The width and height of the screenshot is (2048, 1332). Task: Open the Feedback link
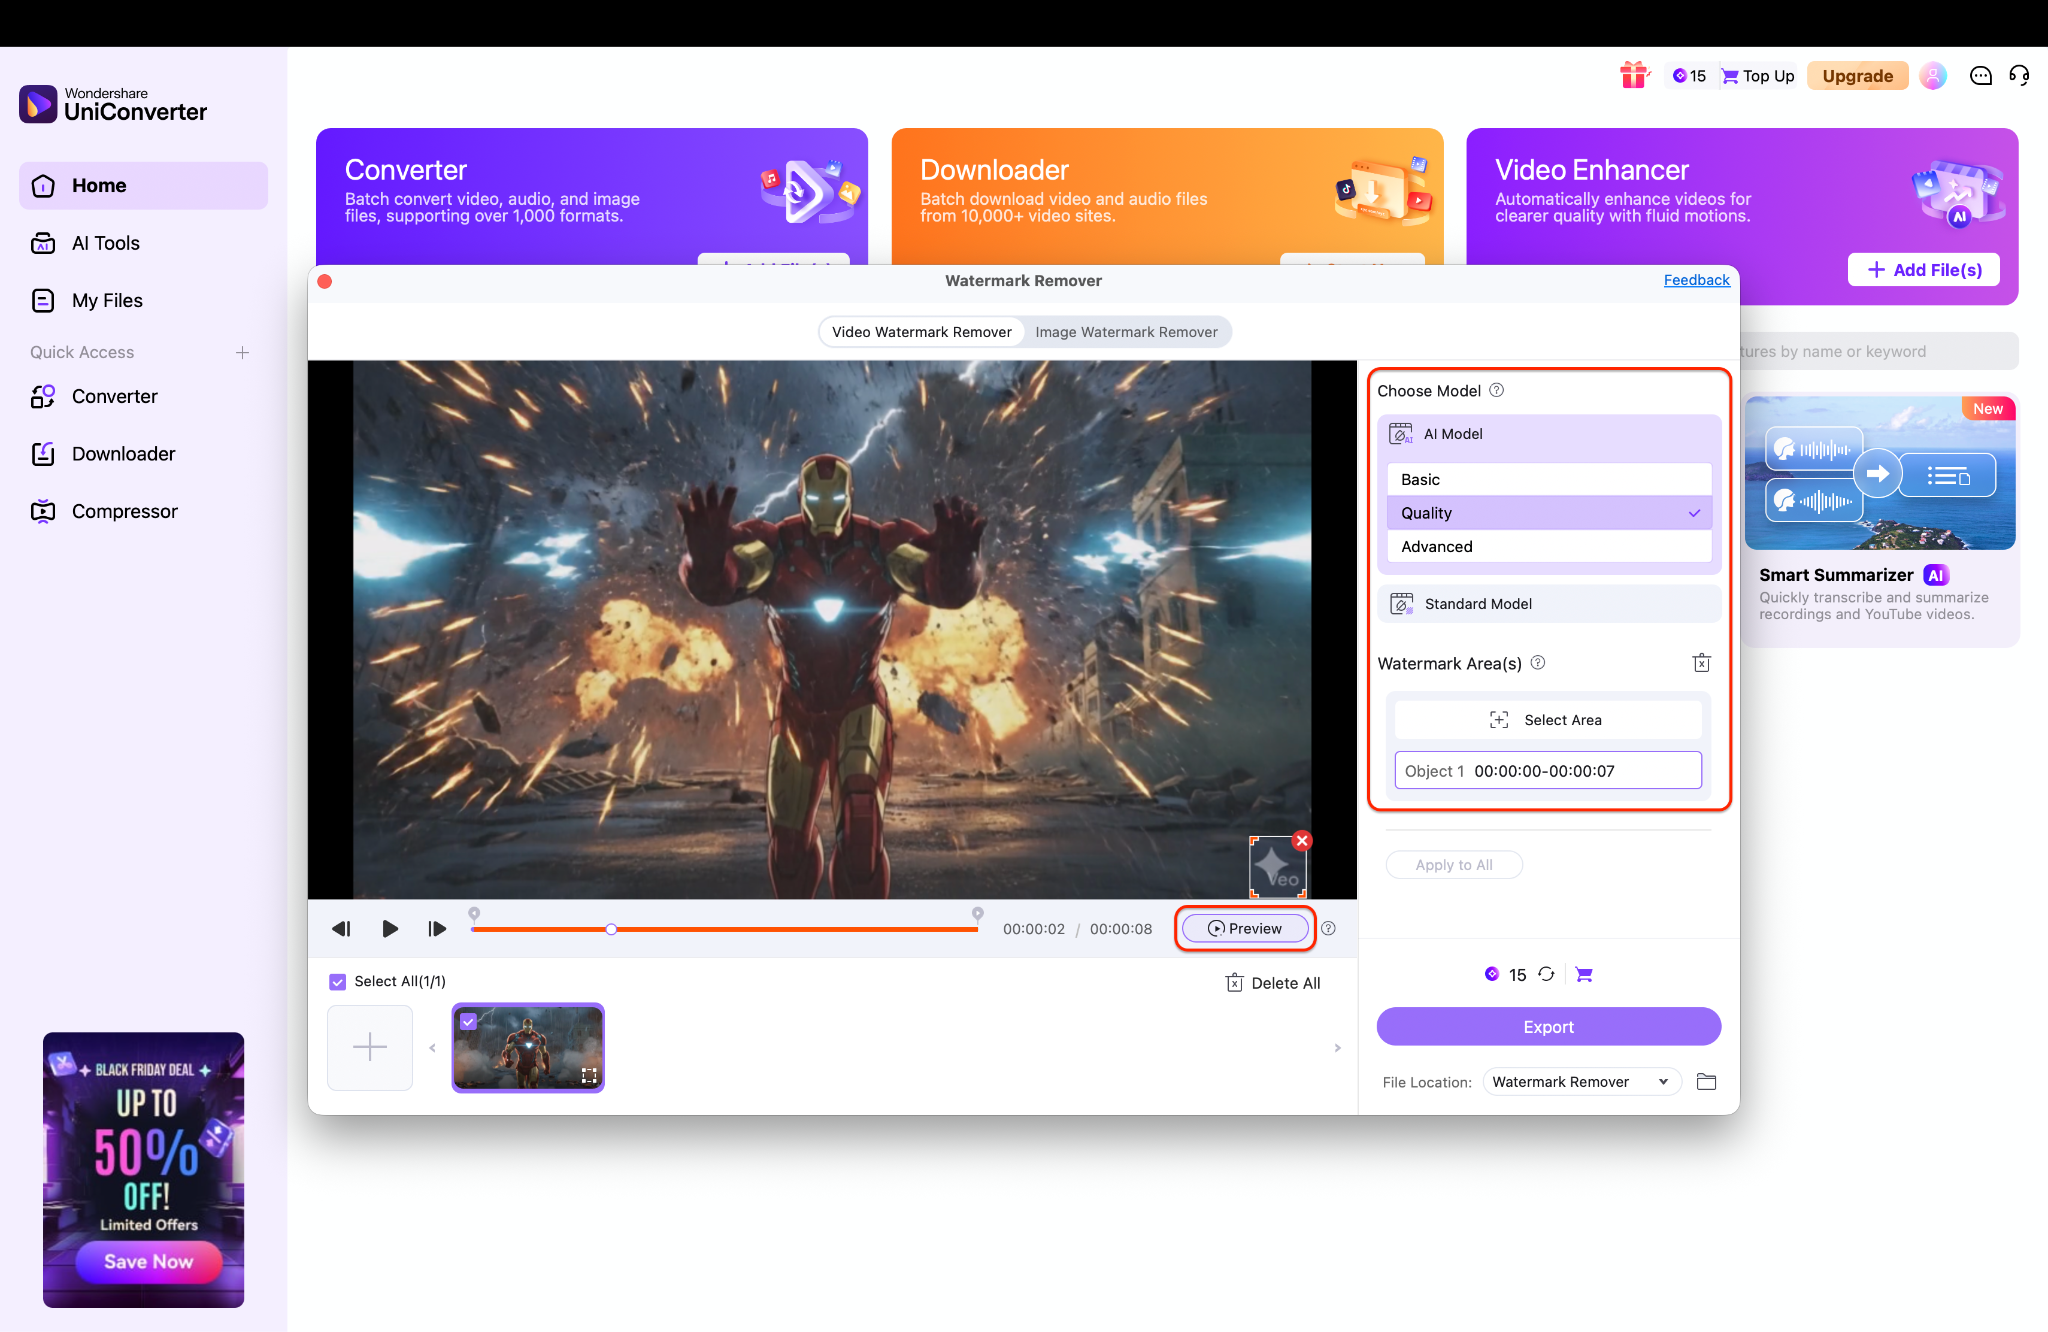tap(1696, 280)
